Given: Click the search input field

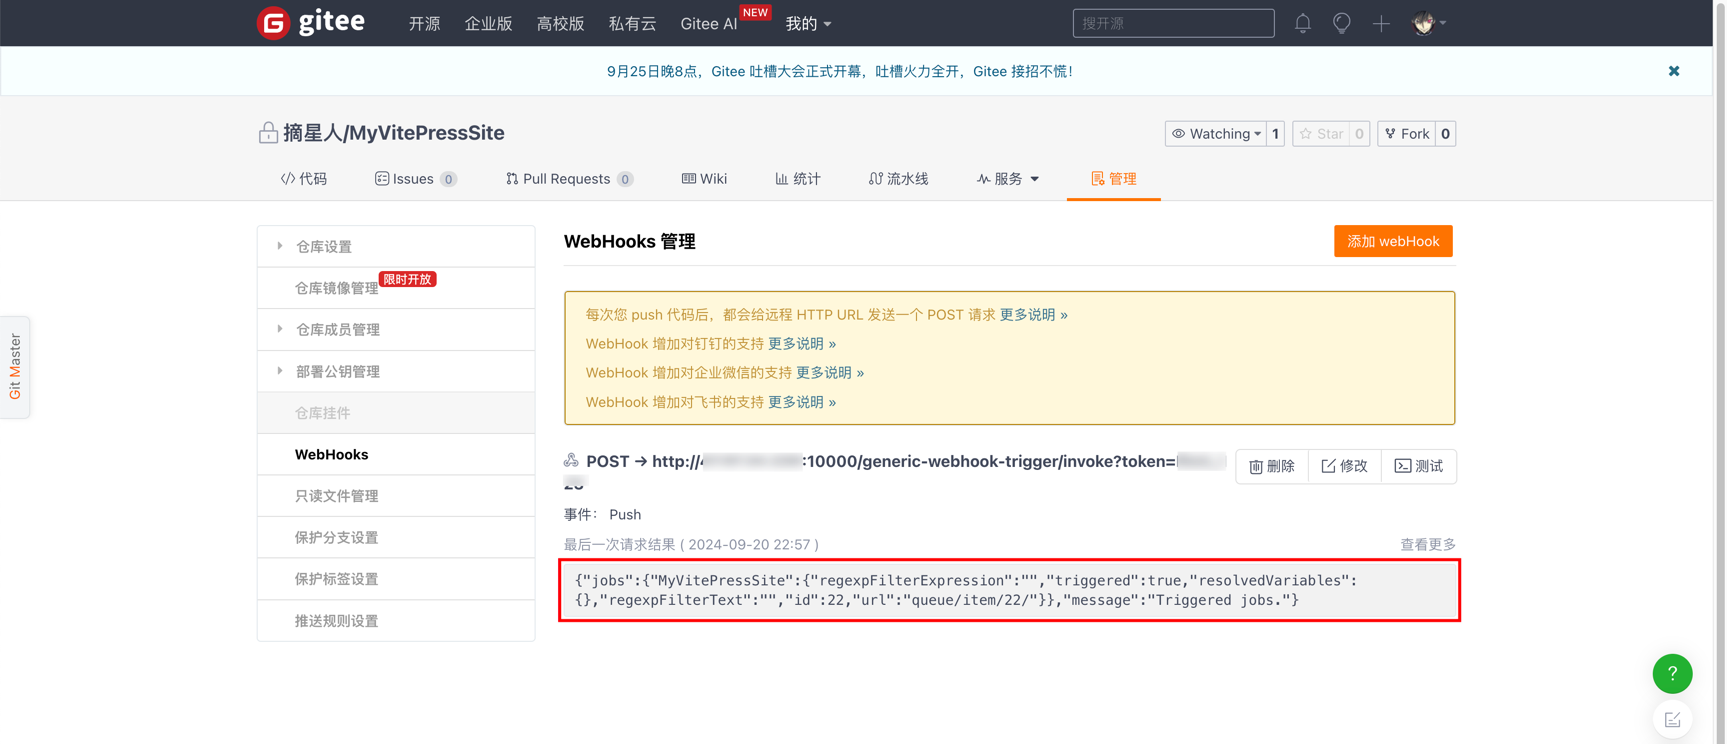Looking at the screenshot, I should pyautogui.click(x=1172, y=23).
